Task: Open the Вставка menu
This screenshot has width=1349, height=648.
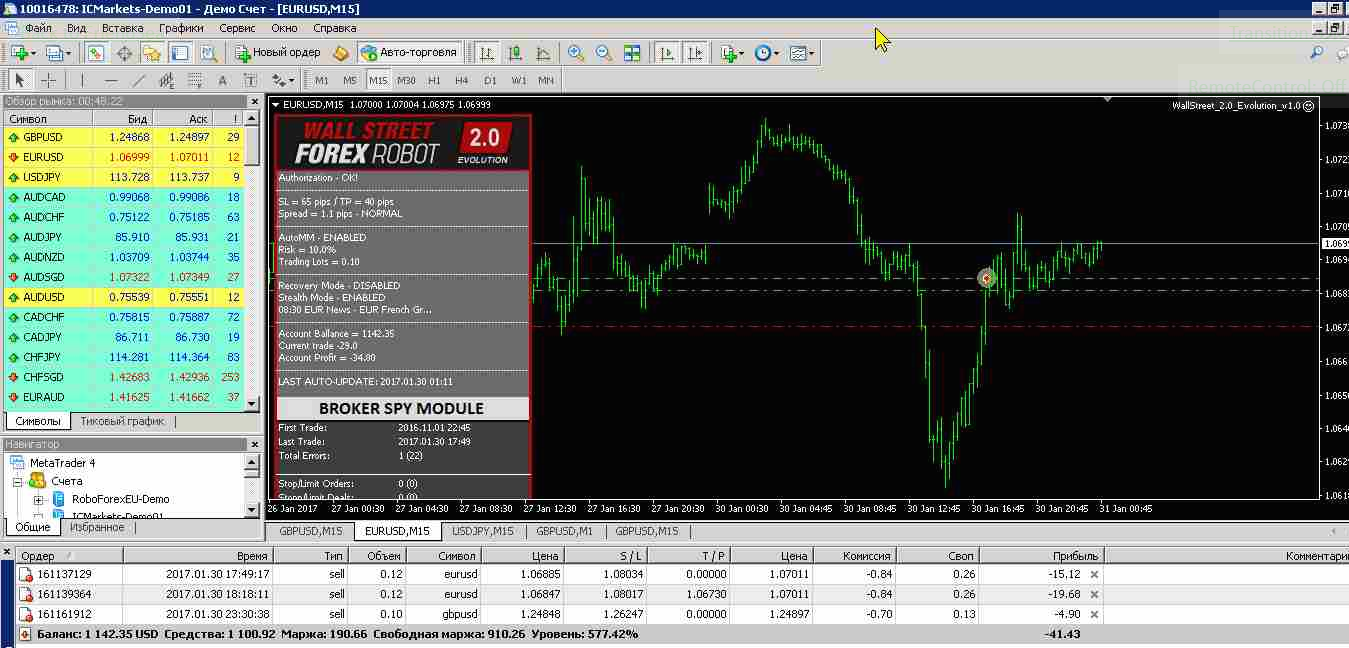Action: (122, 28)
